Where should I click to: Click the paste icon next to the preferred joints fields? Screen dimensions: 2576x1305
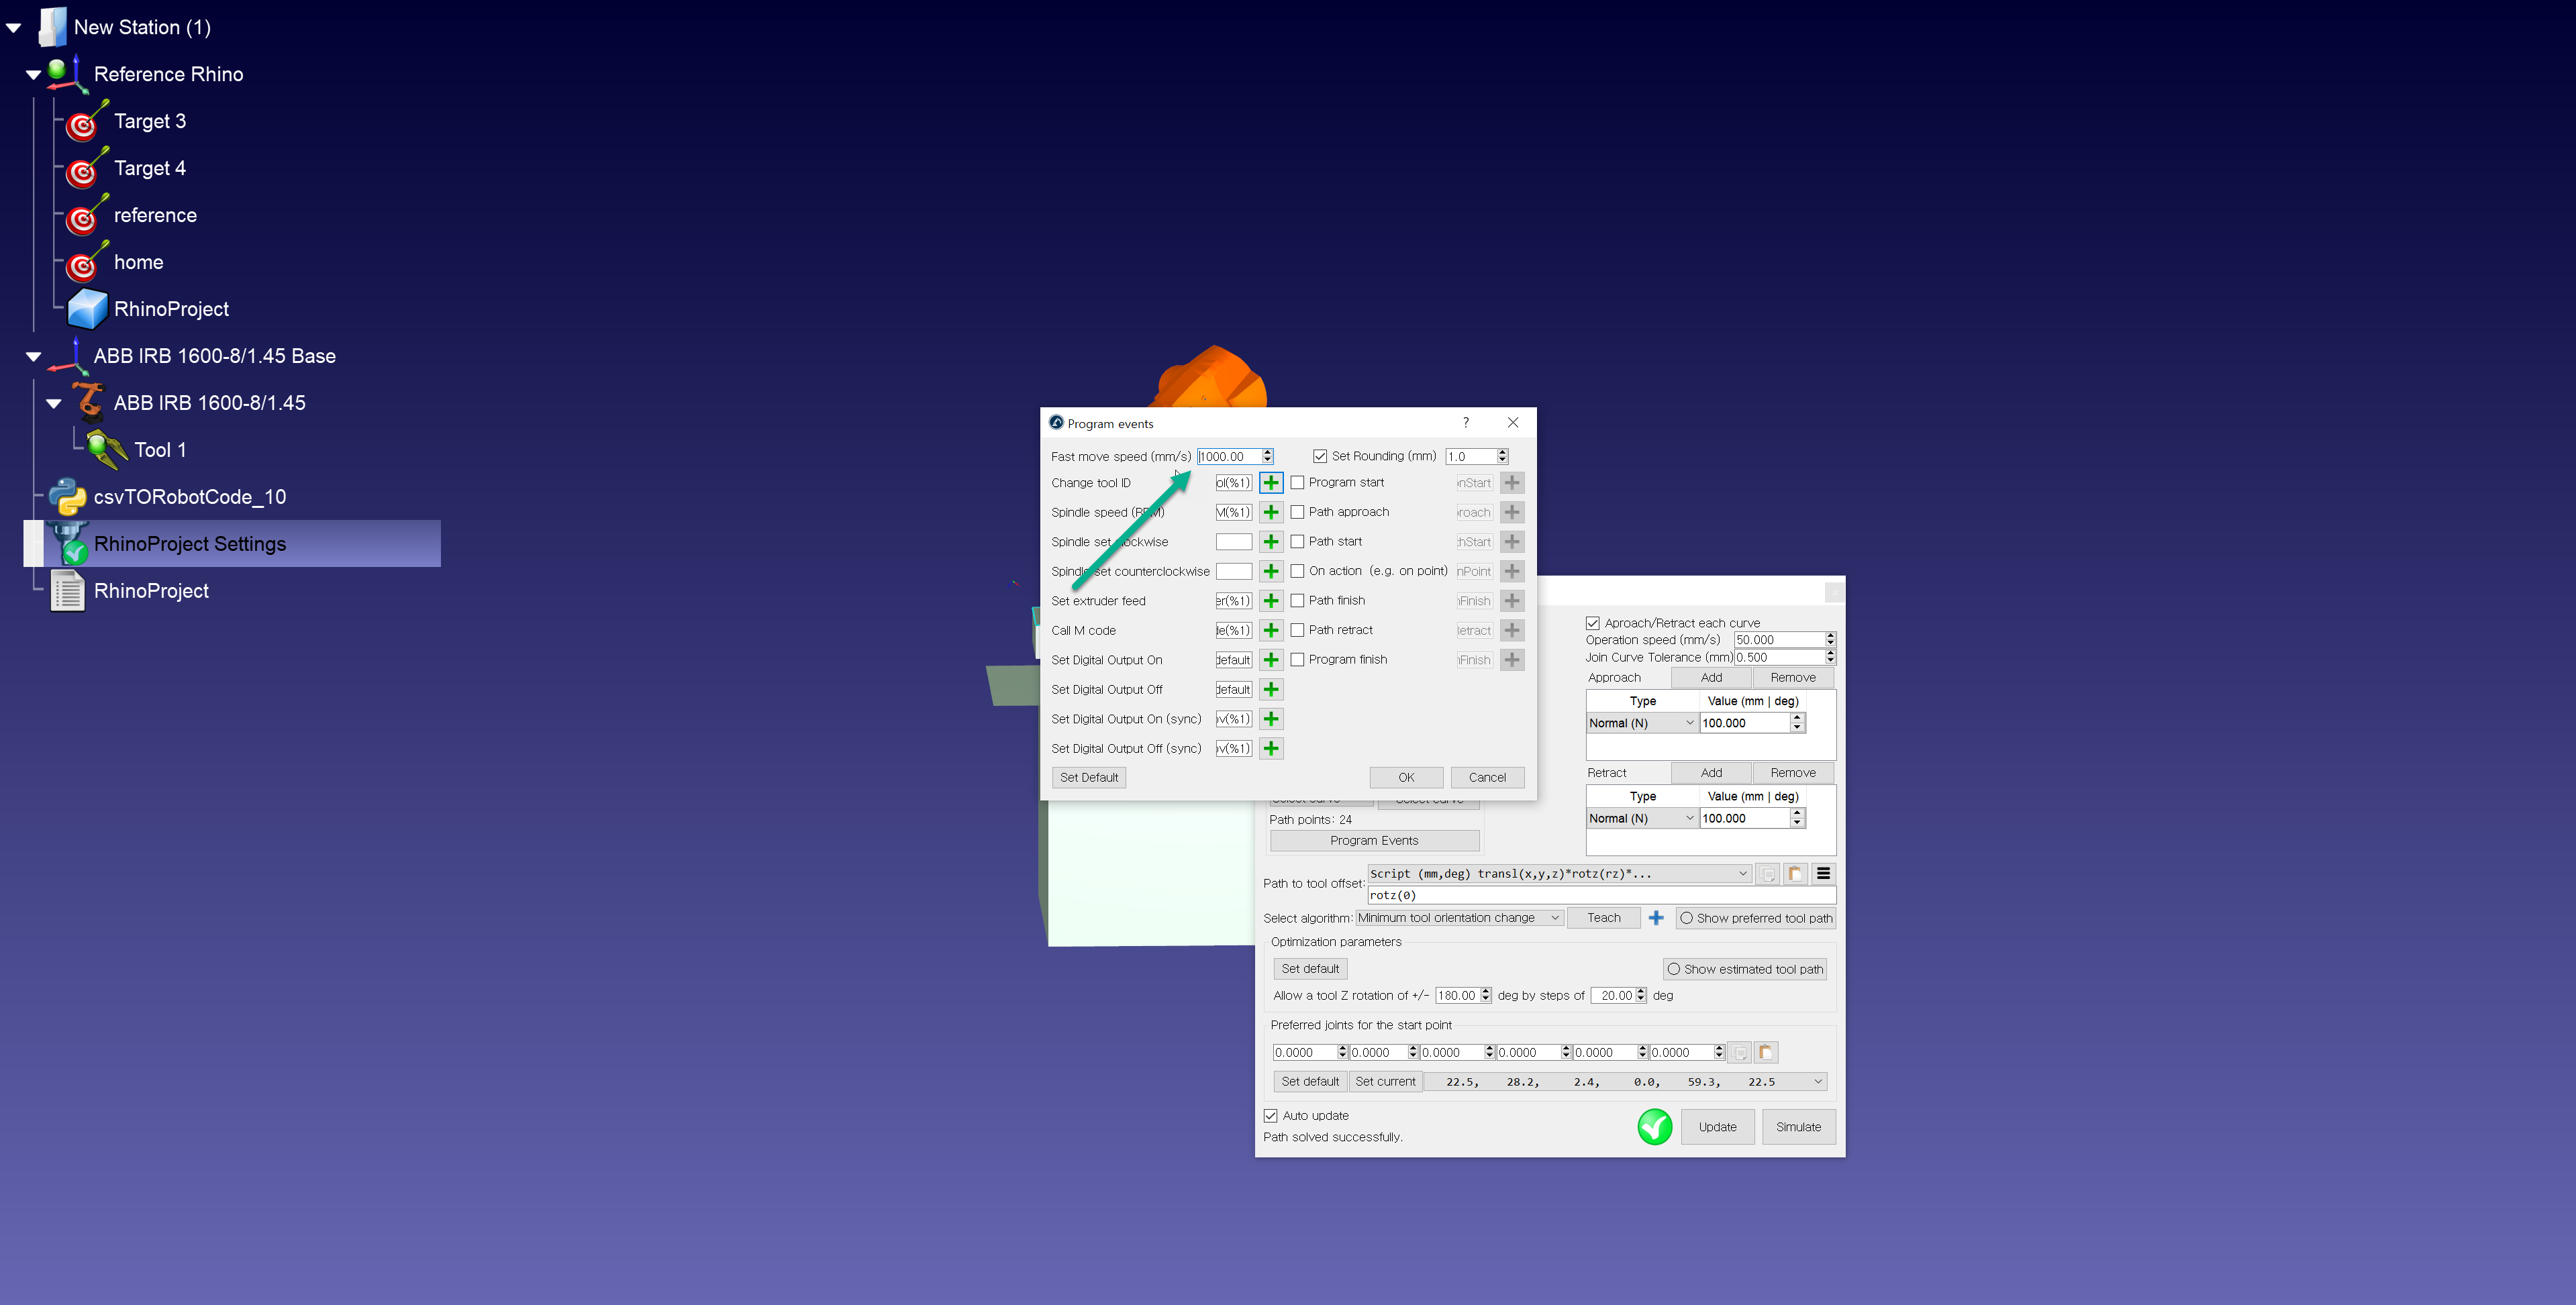click(1765, 1053)
